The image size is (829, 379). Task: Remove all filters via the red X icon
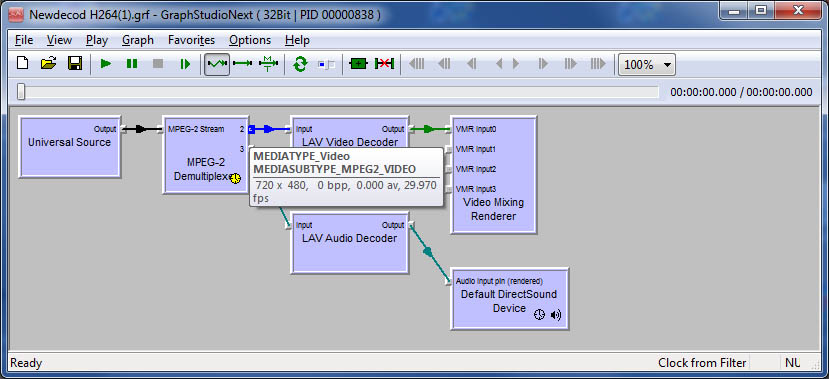click(x=384, y=64)
